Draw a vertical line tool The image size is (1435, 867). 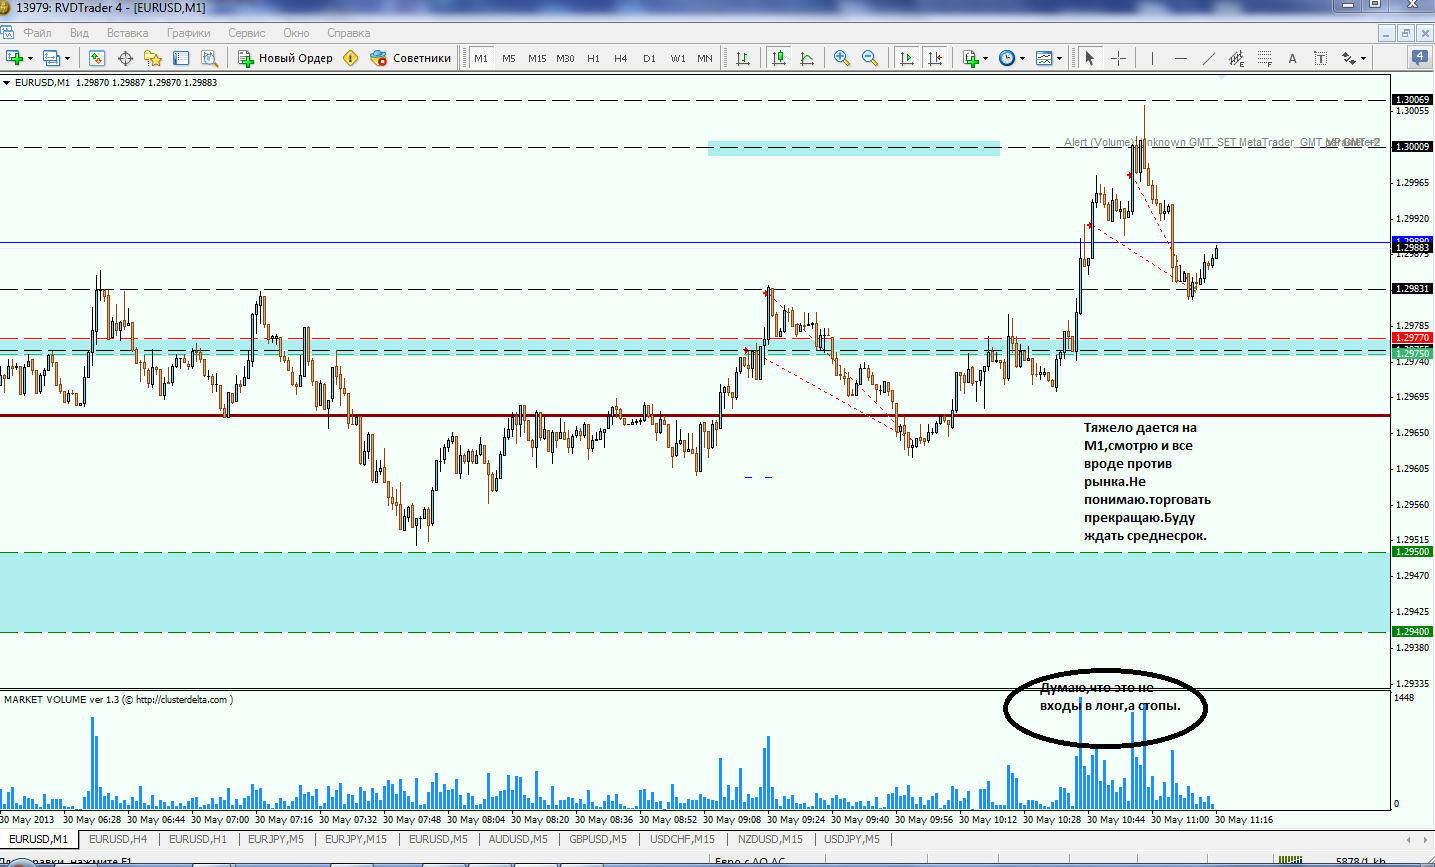pyautogui.click(x=1152, y=58)
